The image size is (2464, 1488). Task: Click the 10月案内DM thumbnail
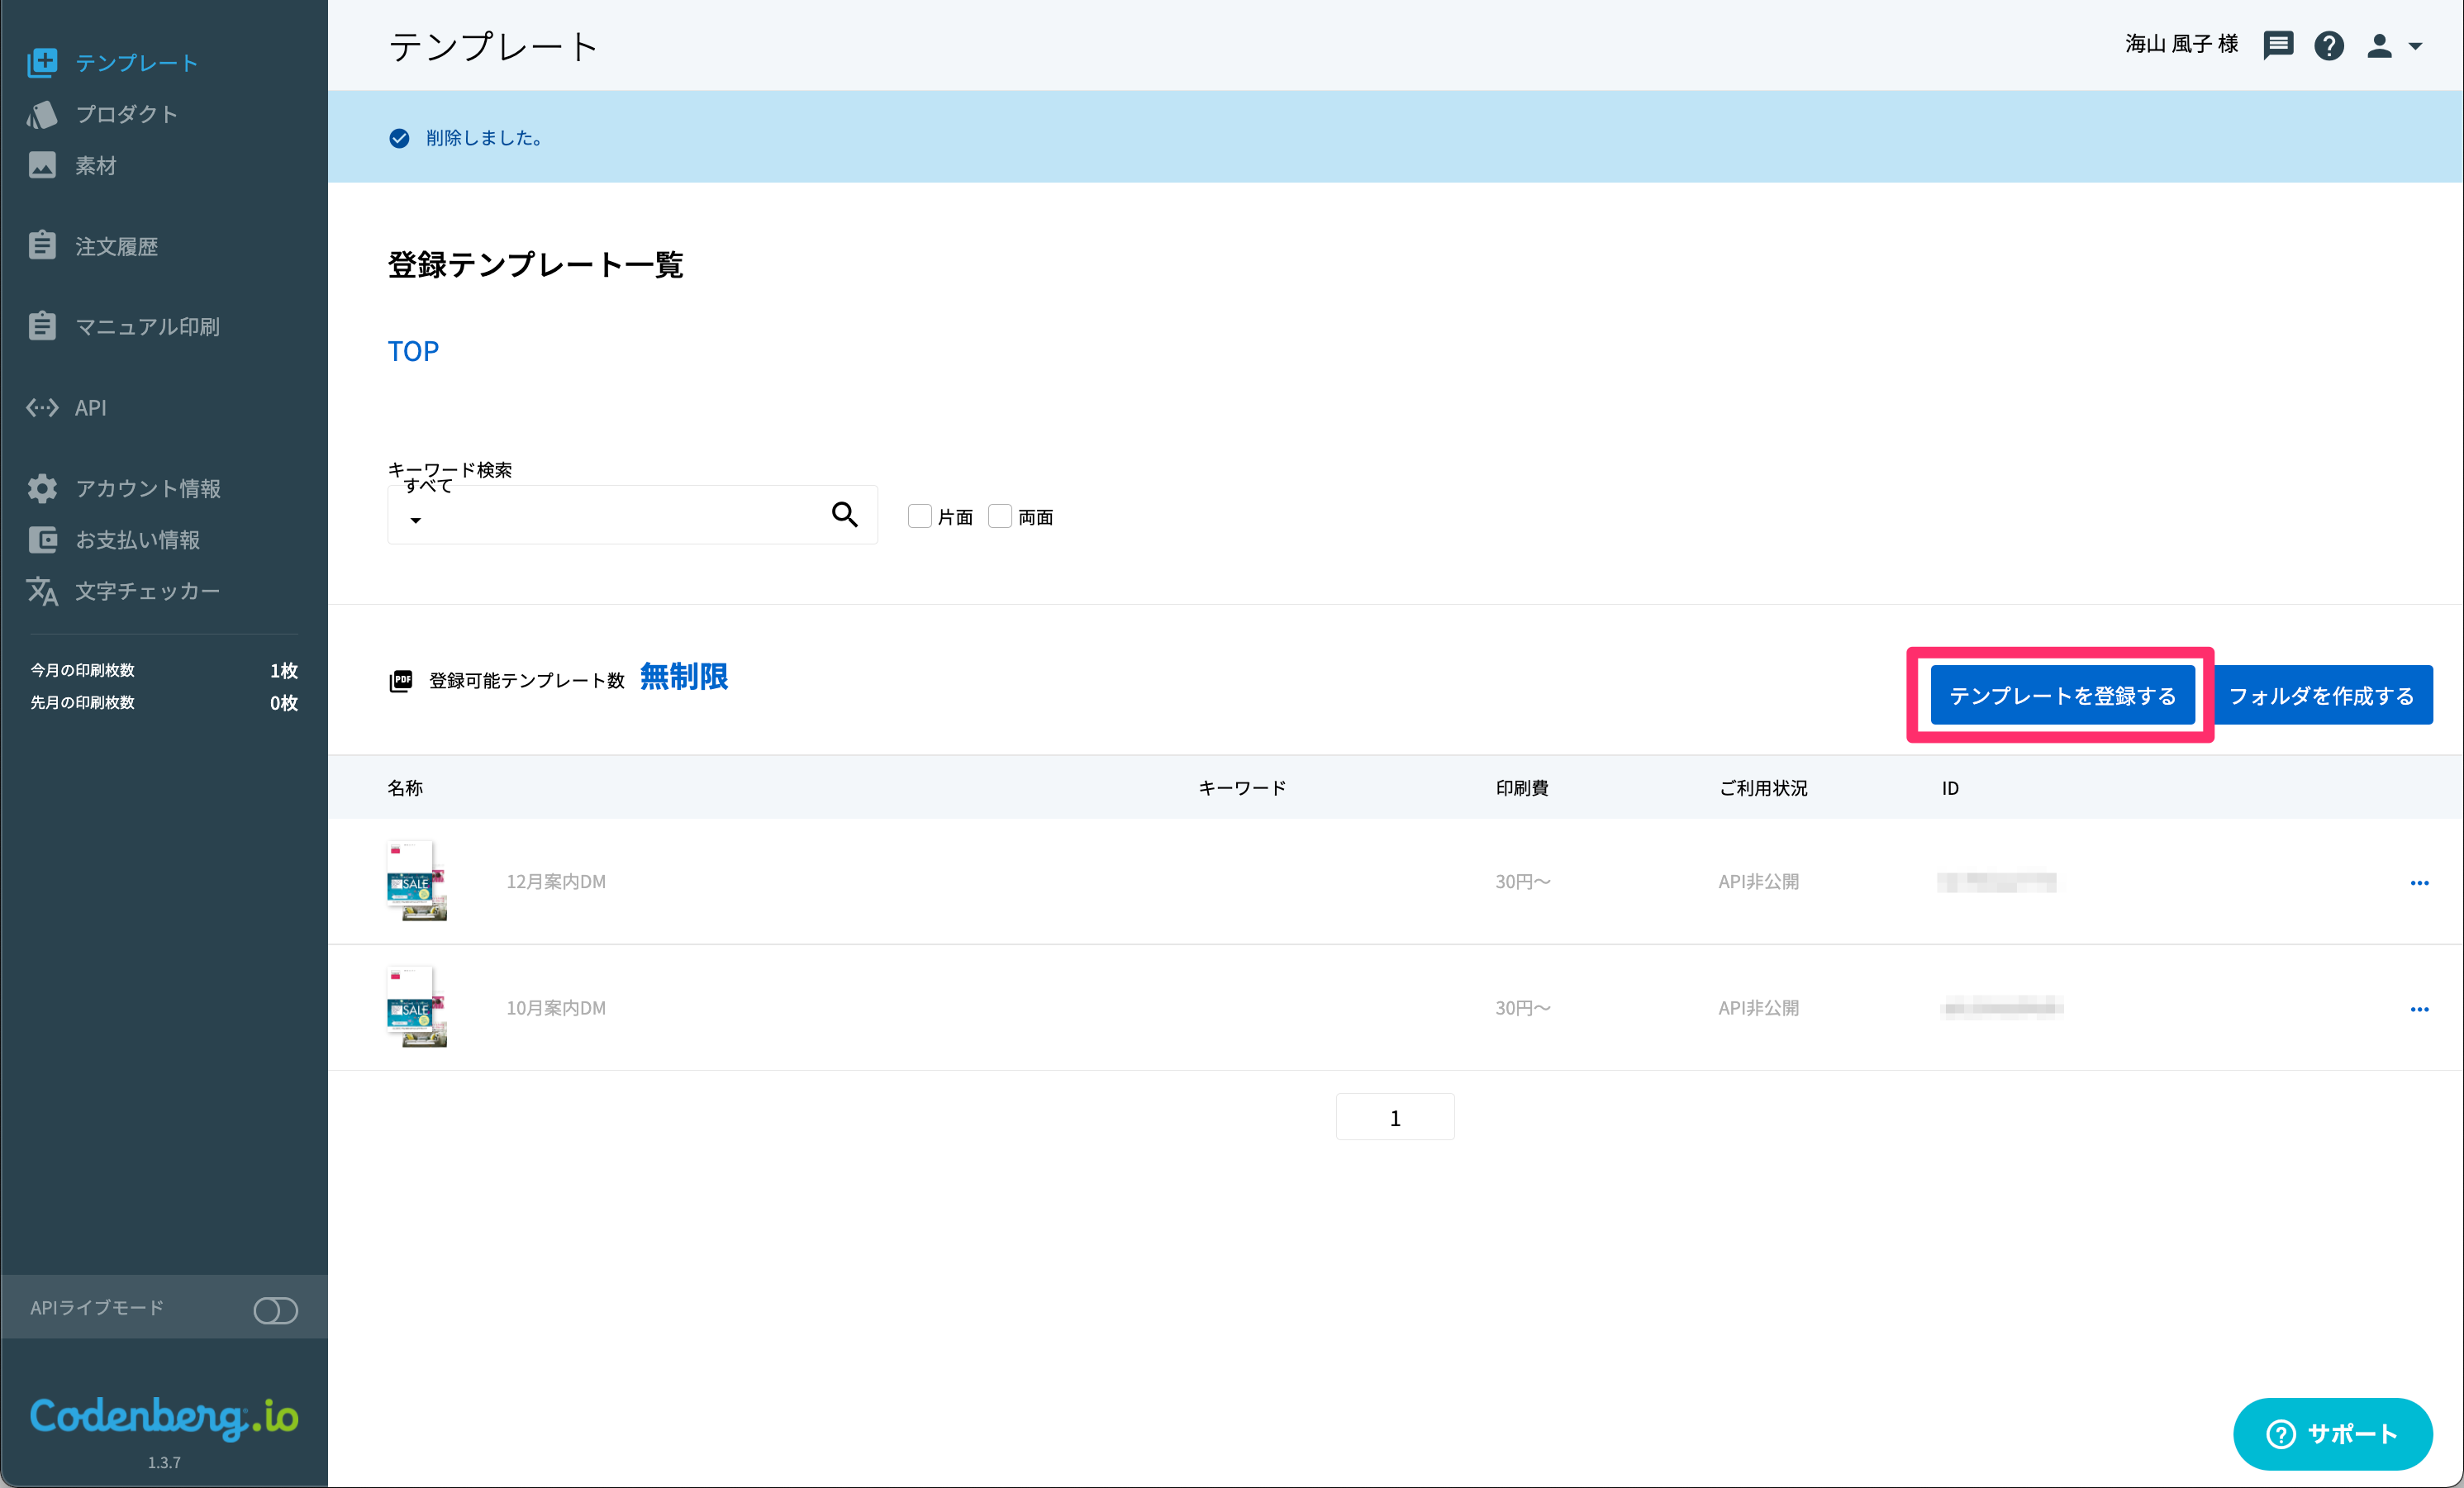416,1007
